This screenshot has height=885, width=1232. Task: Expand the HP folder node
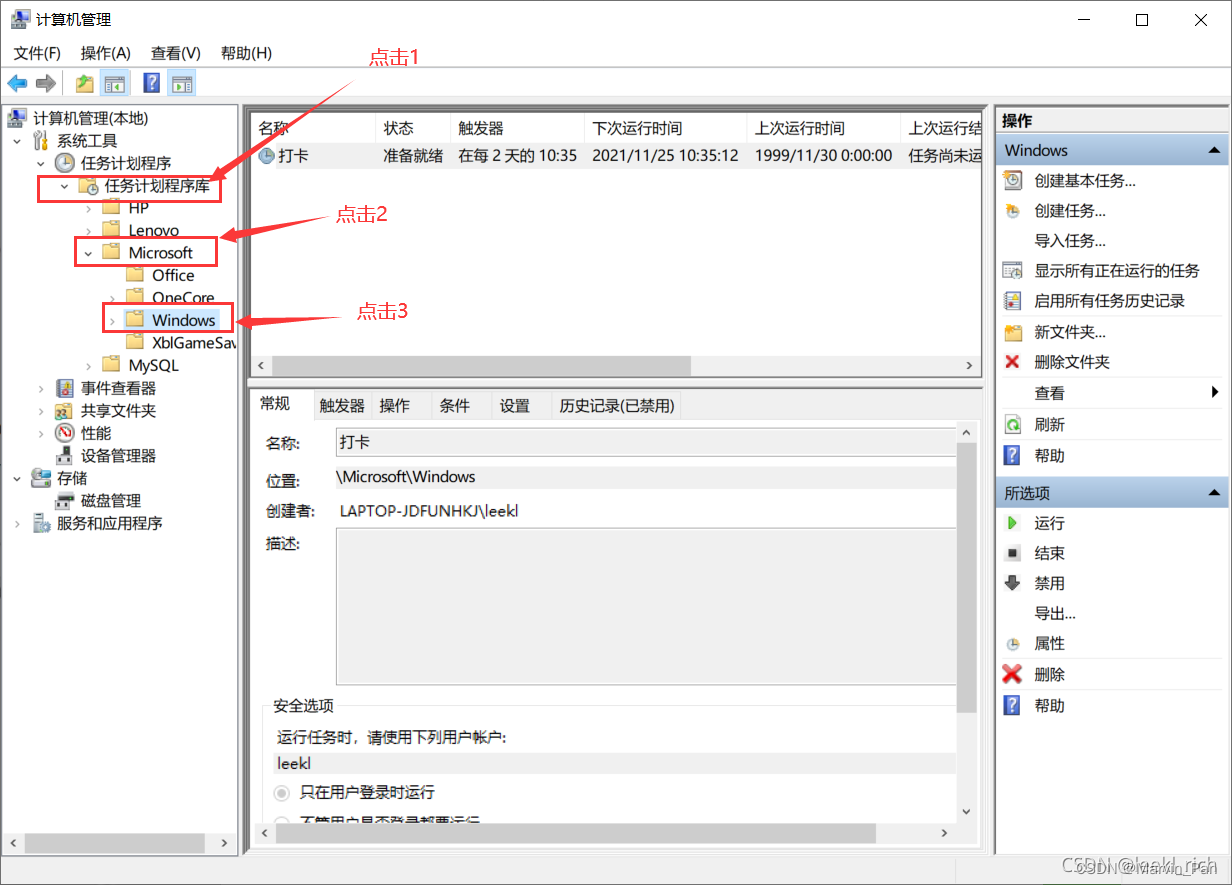[89, 208]
